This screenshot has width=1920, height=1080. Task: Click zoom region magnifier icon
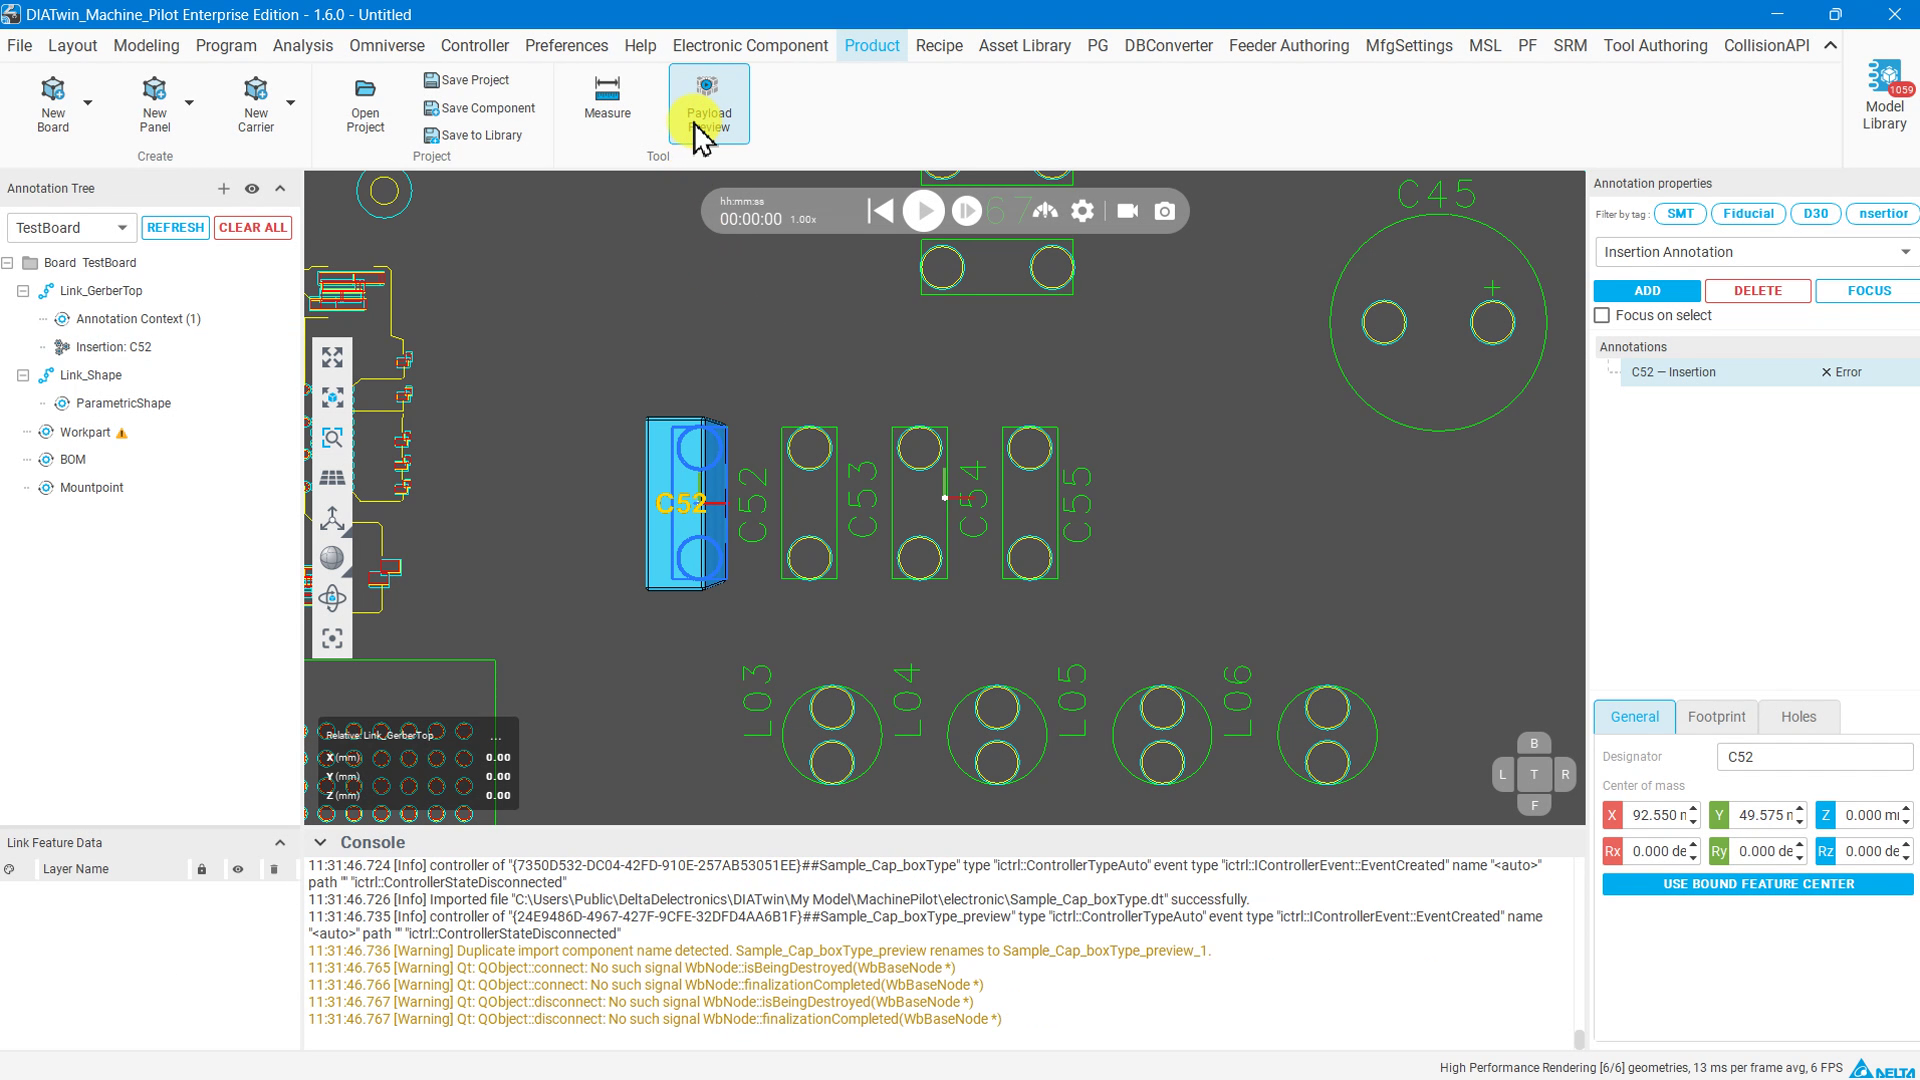click(332, 438)
